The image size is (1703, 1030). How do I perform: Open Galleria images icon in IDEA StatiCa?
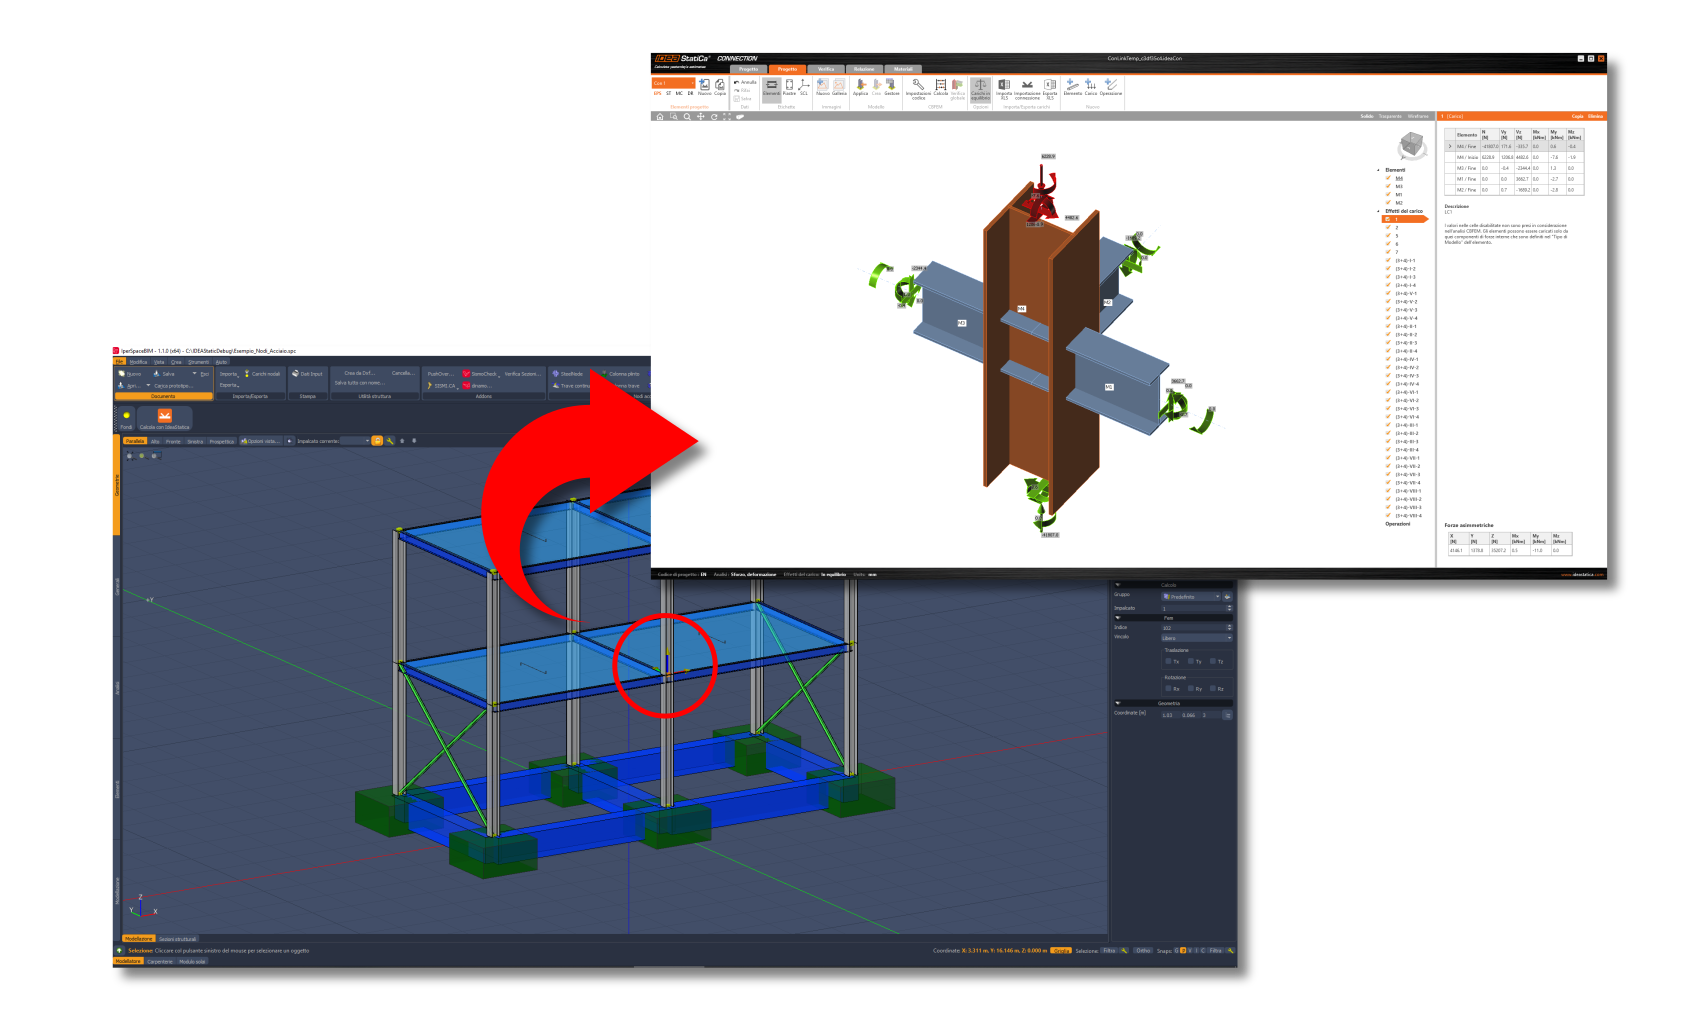coord(839,86)
